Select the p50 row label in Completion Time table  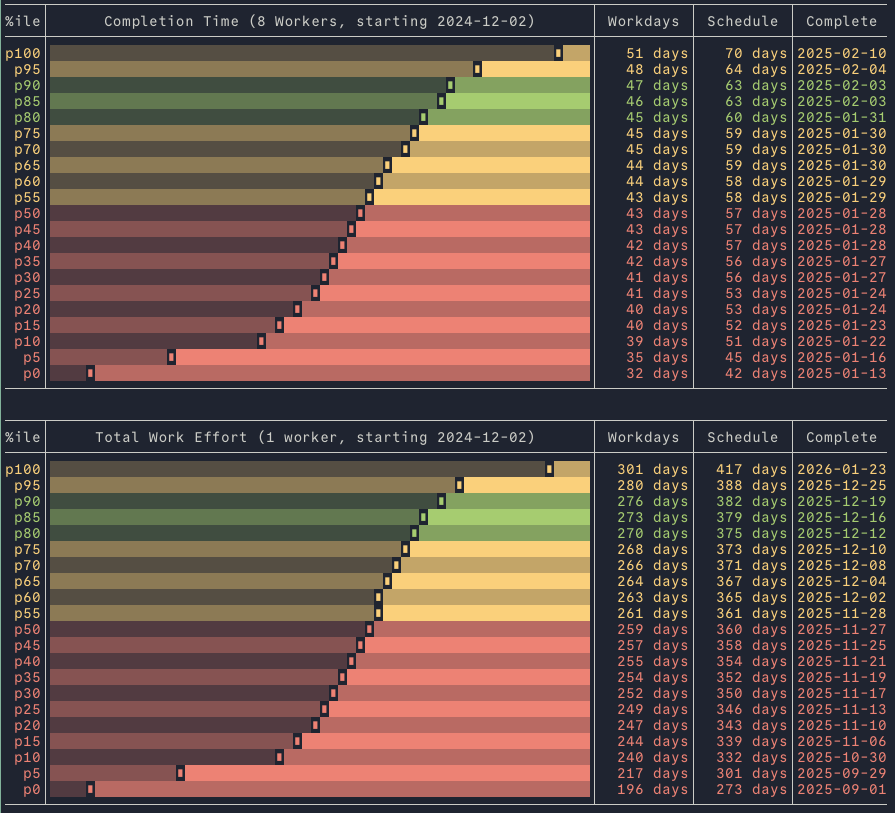(27, 214)
